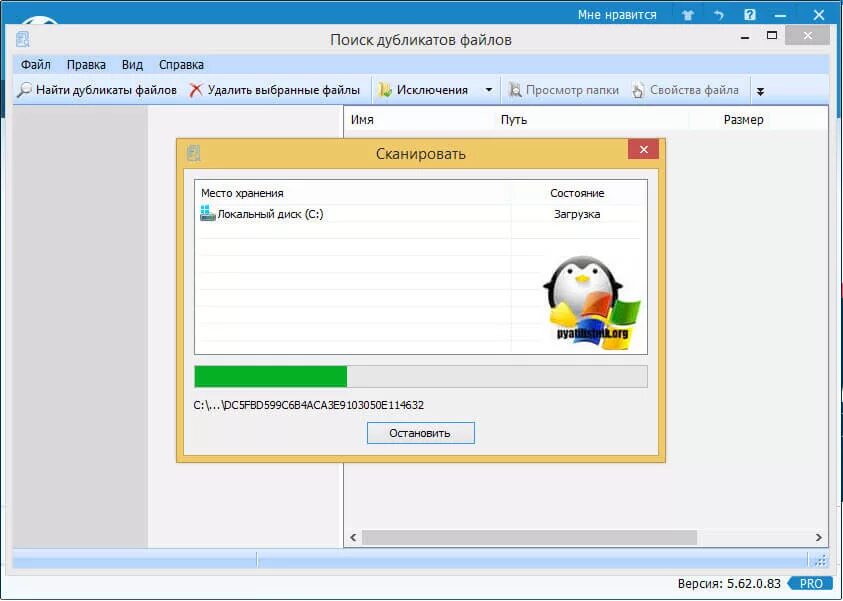Click Свойства файла toolbar button
Viewport: 843px width, 601px height.
tap(685, 90)
